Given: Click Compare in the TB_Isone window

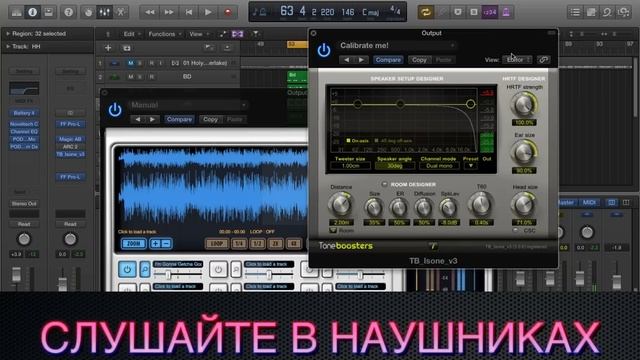Looking at the screenshot, I should tap(388, 60).
